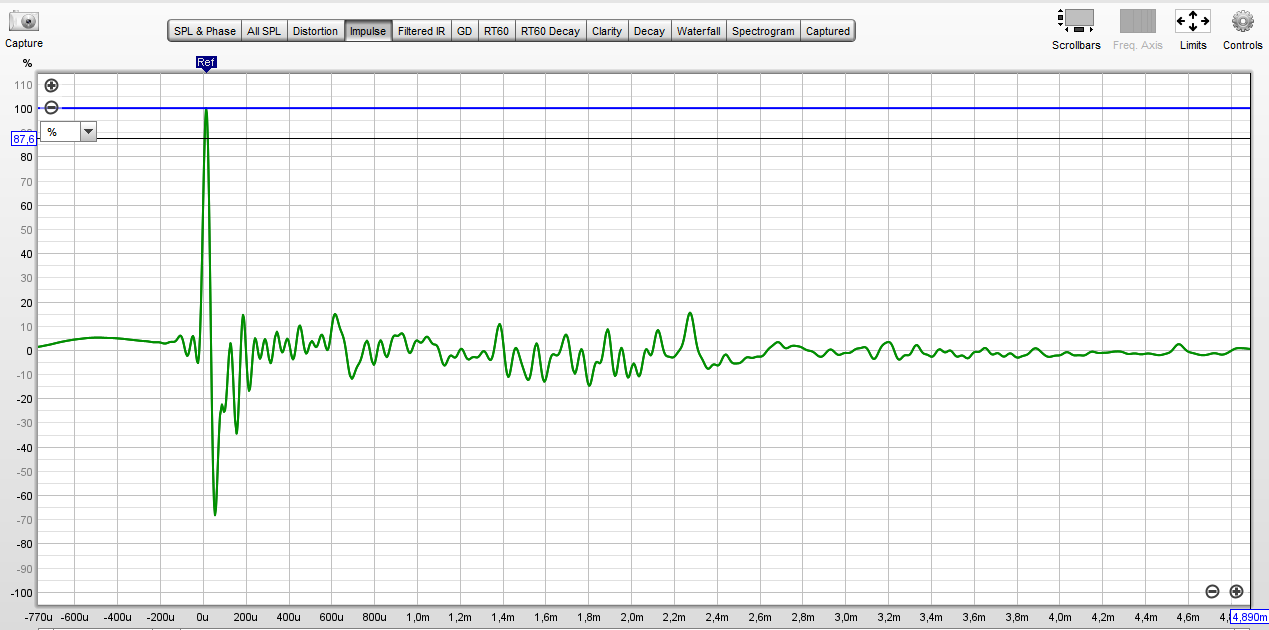Image resolution: width=1269 pixels, height=630 pixels.
Task: Toggle the Scrollbars icon
Action: tap(1076, 19)
